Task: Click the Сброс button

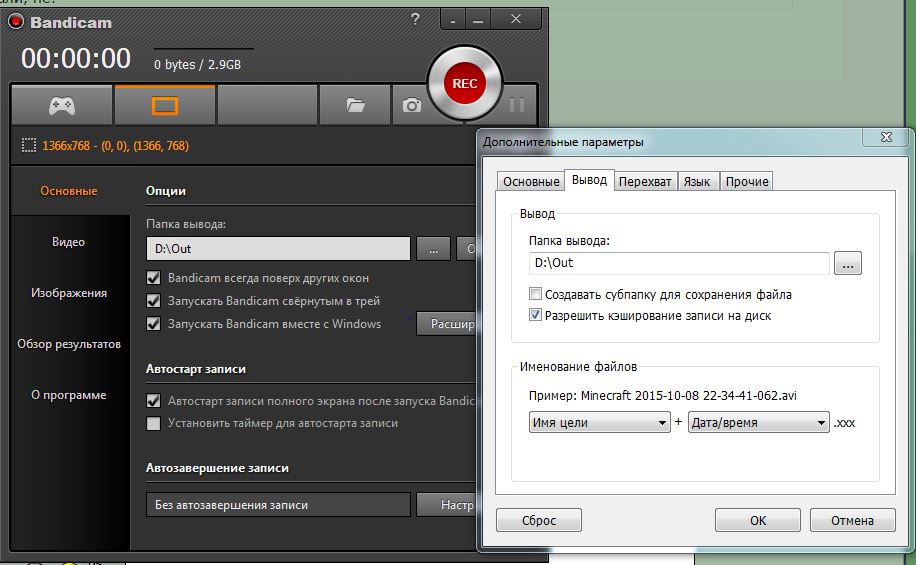Action: (x=539, y=520)
